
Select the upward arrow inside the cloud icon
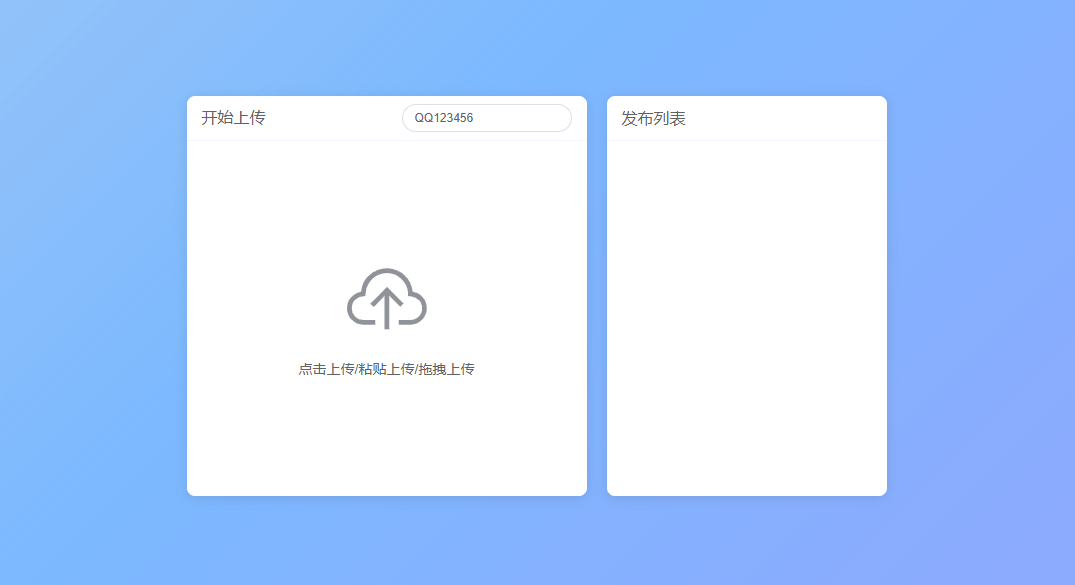[387, 305]
